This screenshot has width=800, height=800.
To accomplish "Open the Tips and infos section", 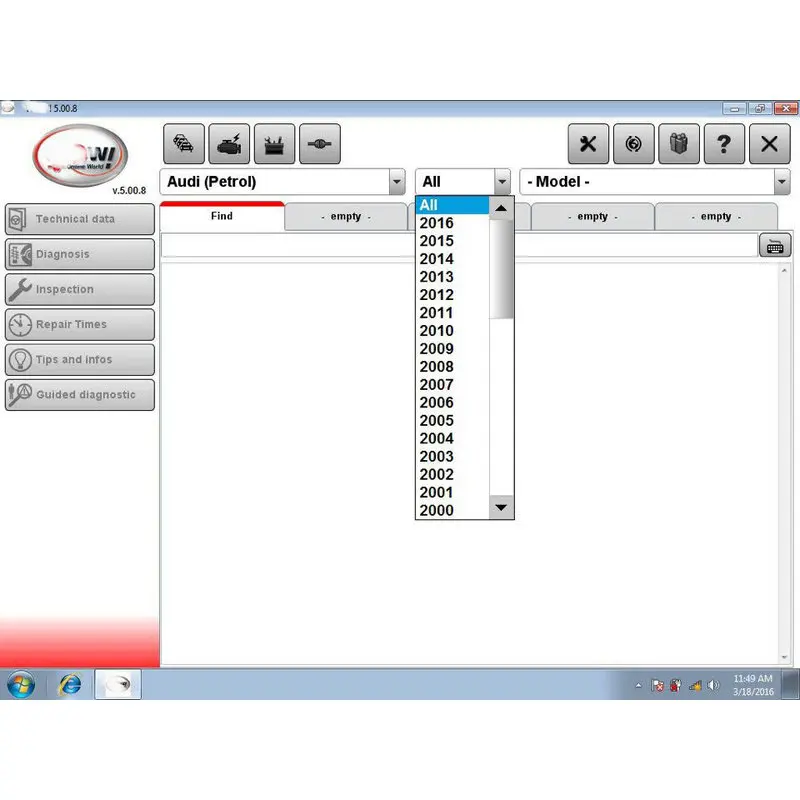I will tap(80, 360).
